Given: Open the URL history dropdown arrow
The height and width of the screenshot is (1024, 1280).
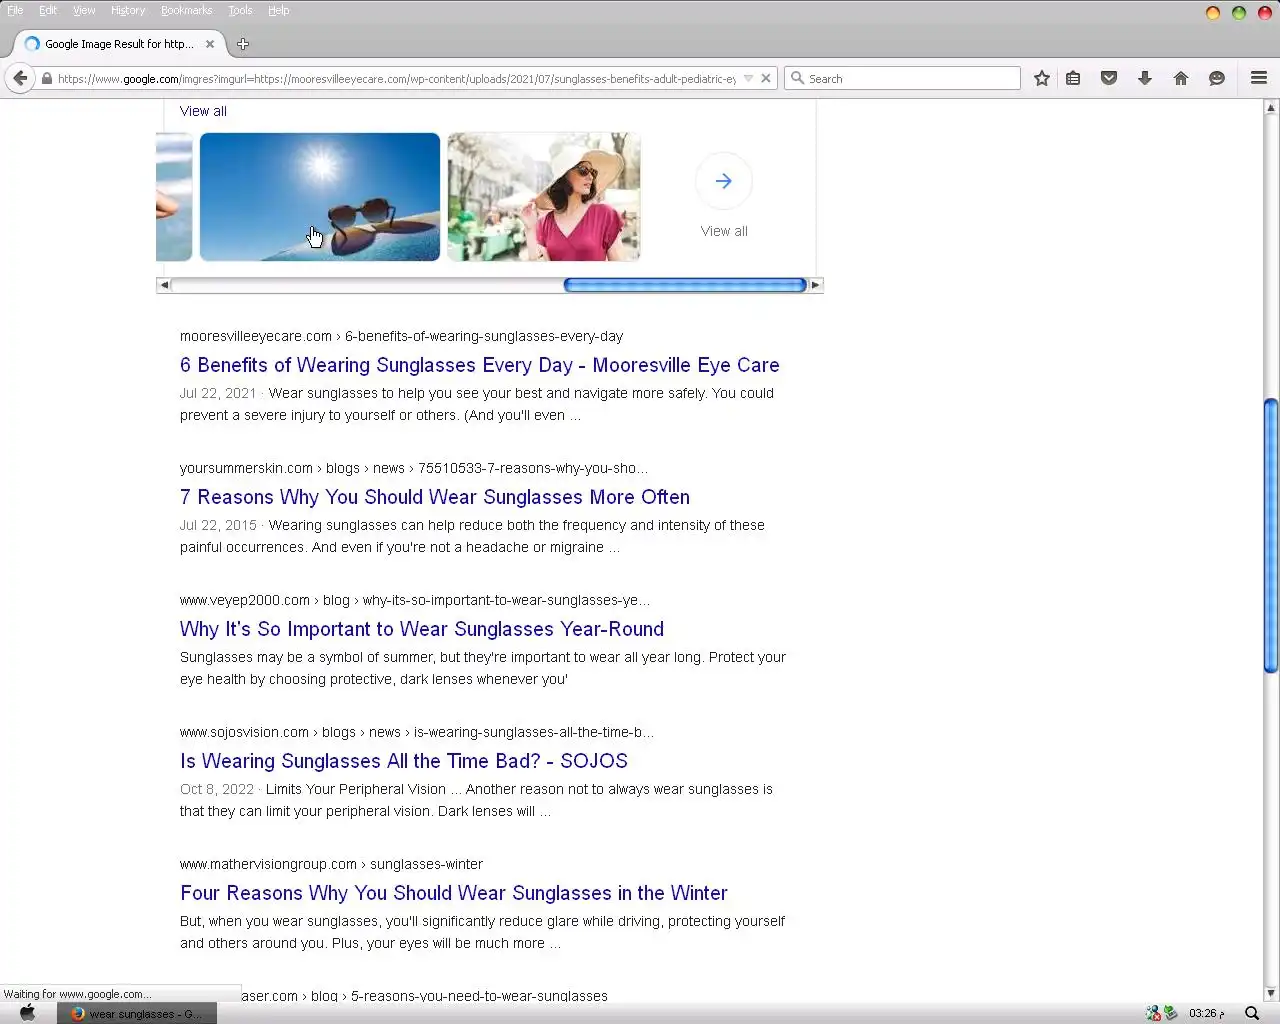Looking at the screenshot, I should click(x=748, y=78).
